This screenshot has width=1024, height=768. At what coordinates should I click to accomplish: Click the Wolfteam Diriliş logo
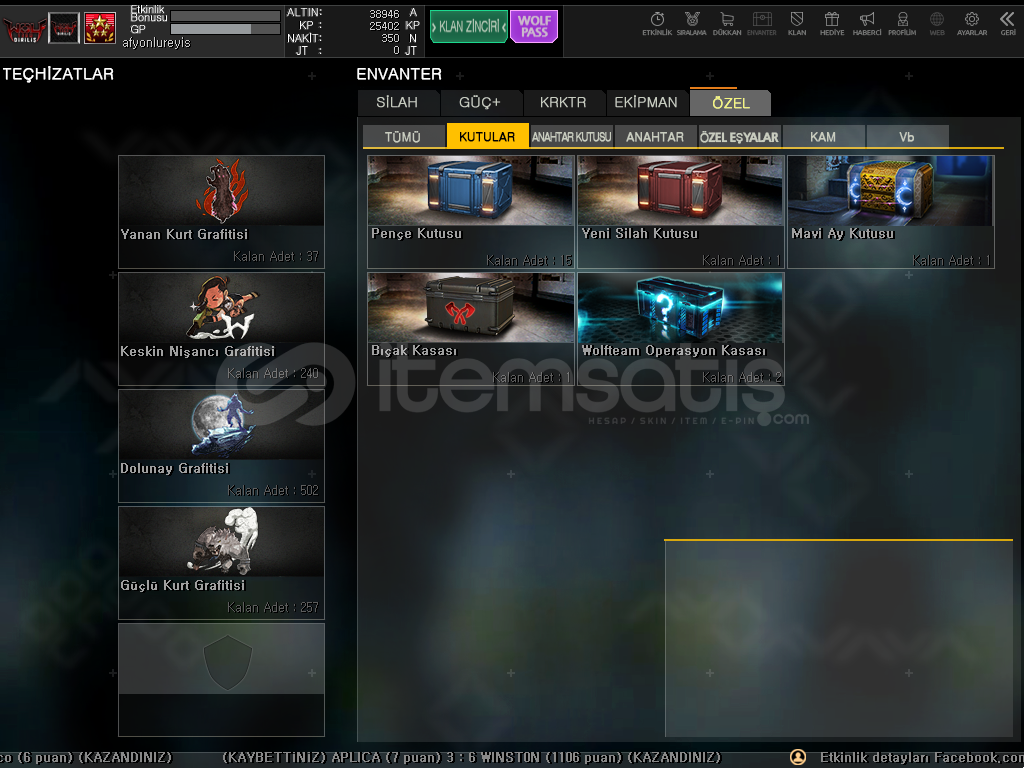pos(24,29)
